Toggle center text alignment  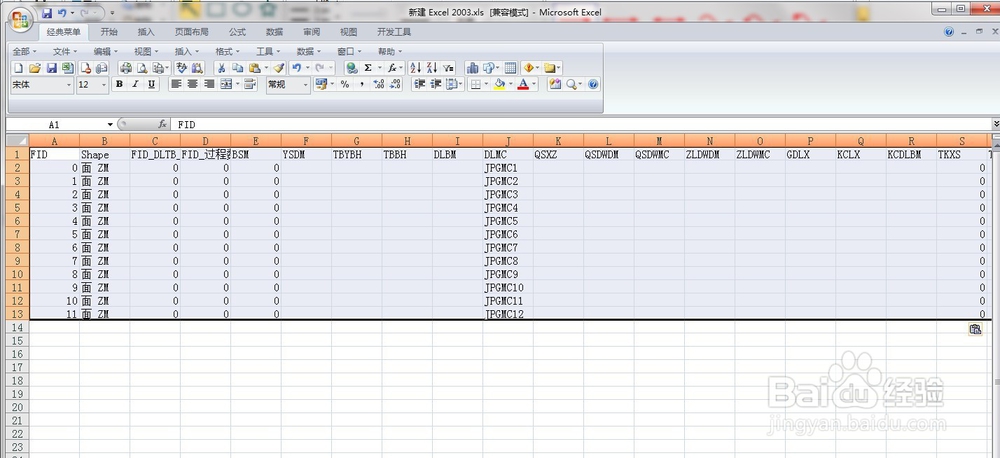(x=192, y=84)
